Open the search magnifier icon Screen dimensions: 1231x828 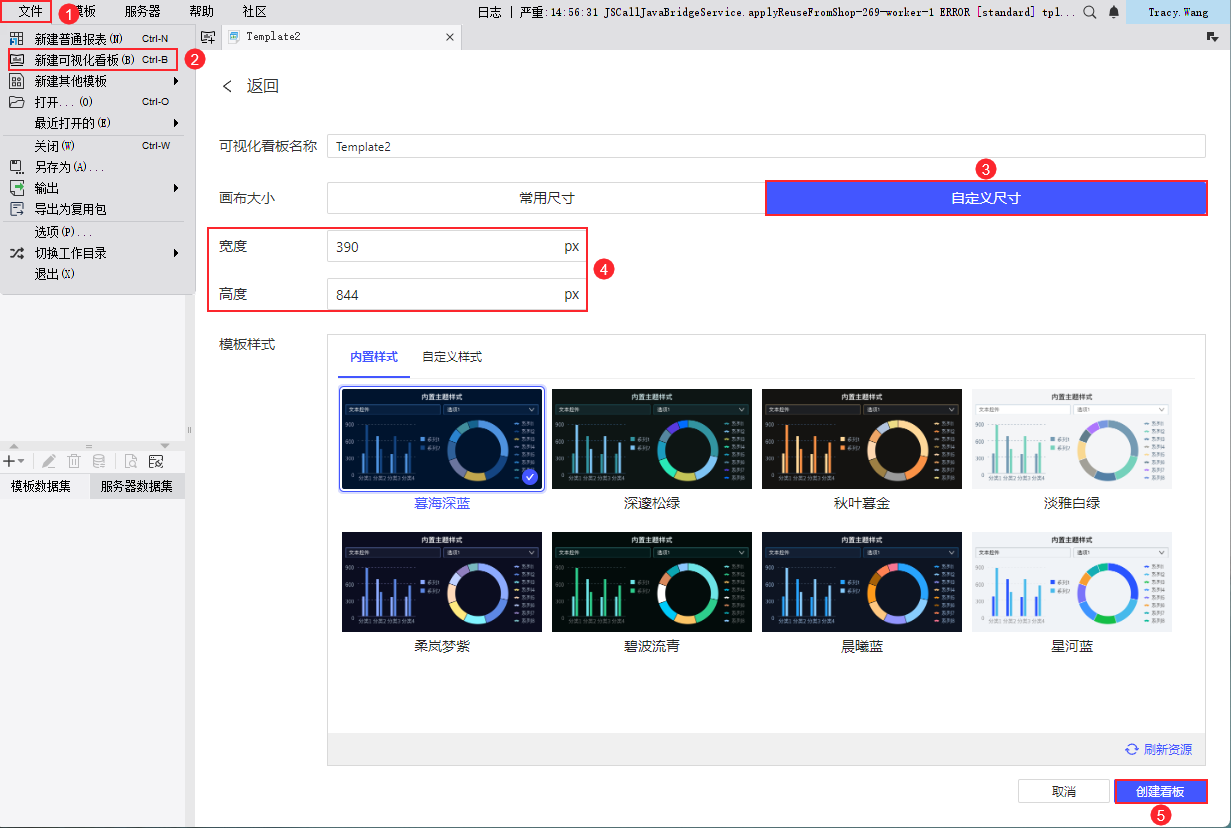click(x=1090, y=12)
